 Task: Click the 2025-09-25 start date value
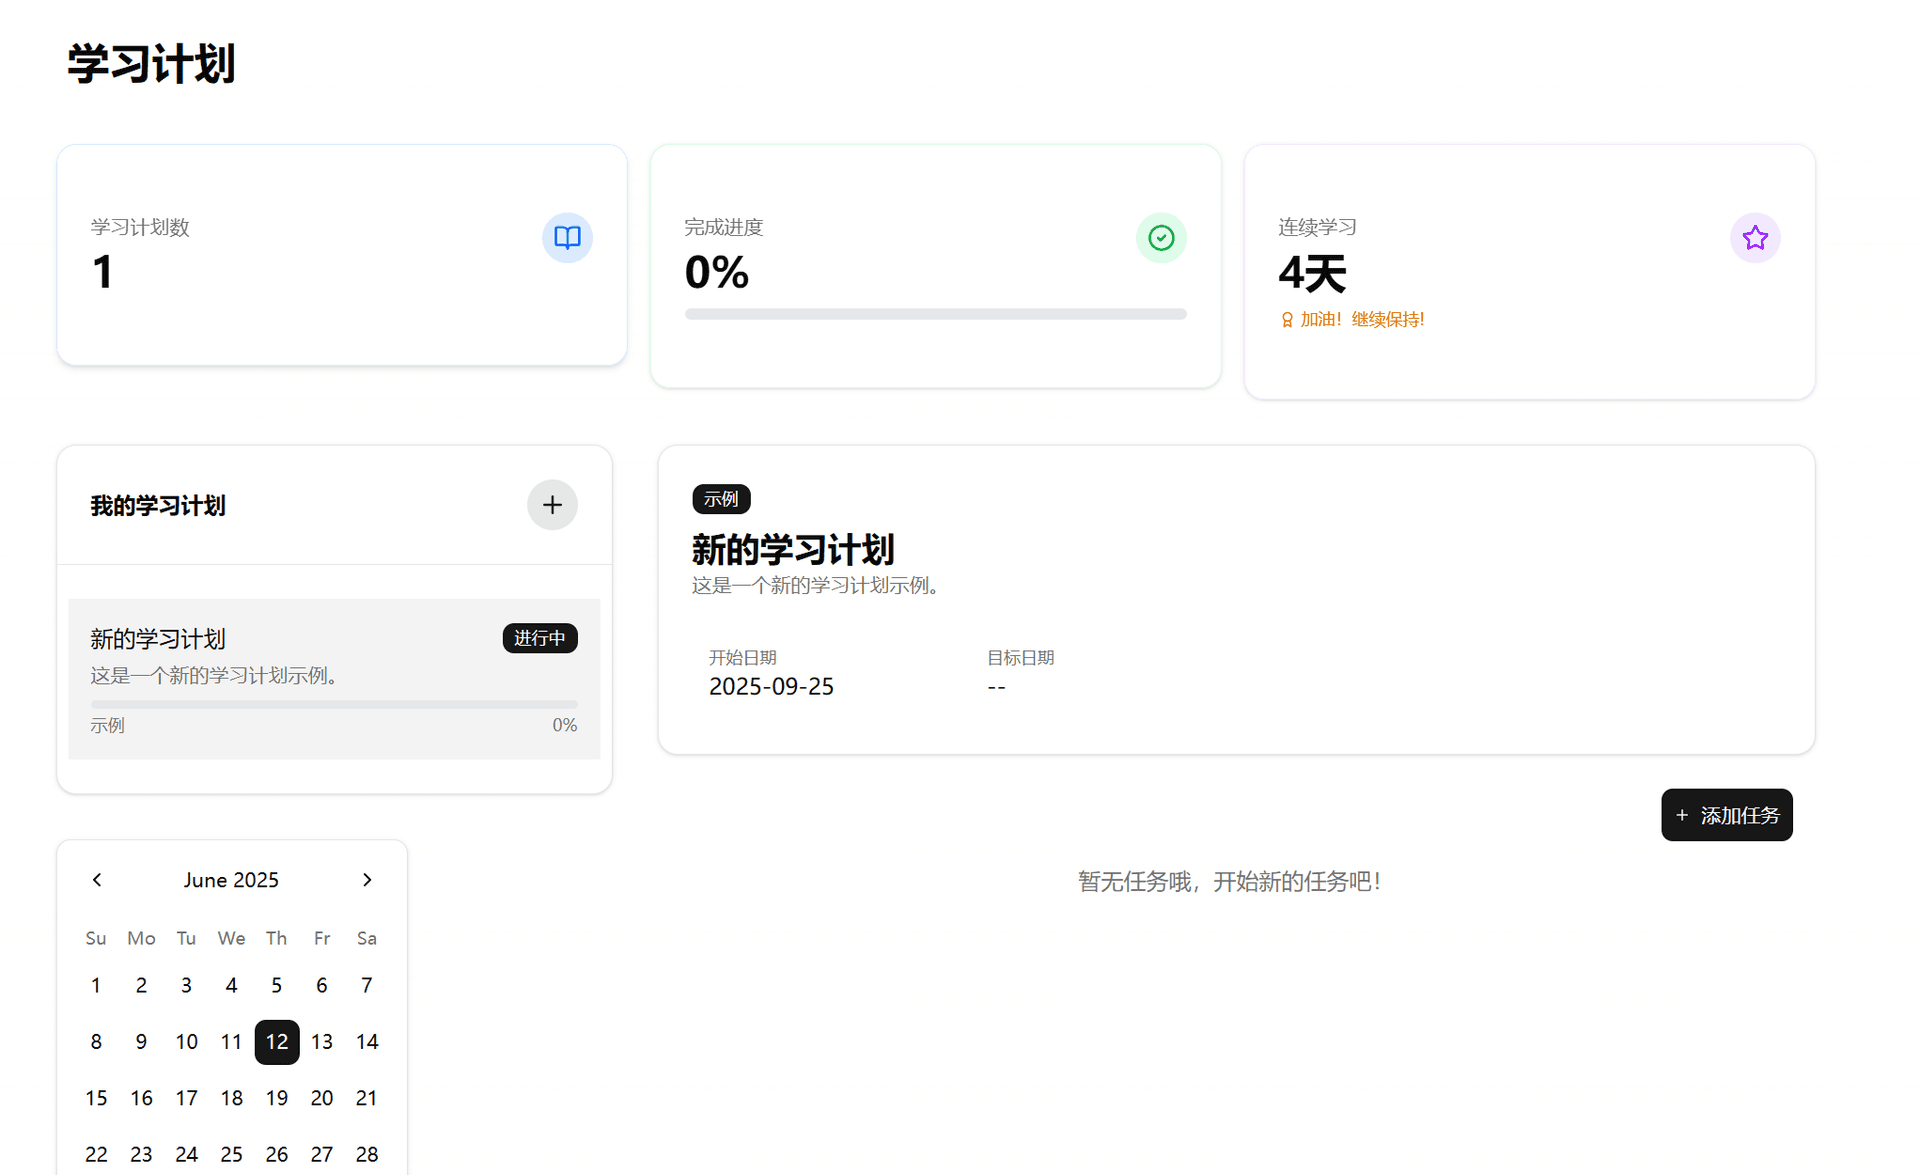pyautogui.click(x=771, y=687)
